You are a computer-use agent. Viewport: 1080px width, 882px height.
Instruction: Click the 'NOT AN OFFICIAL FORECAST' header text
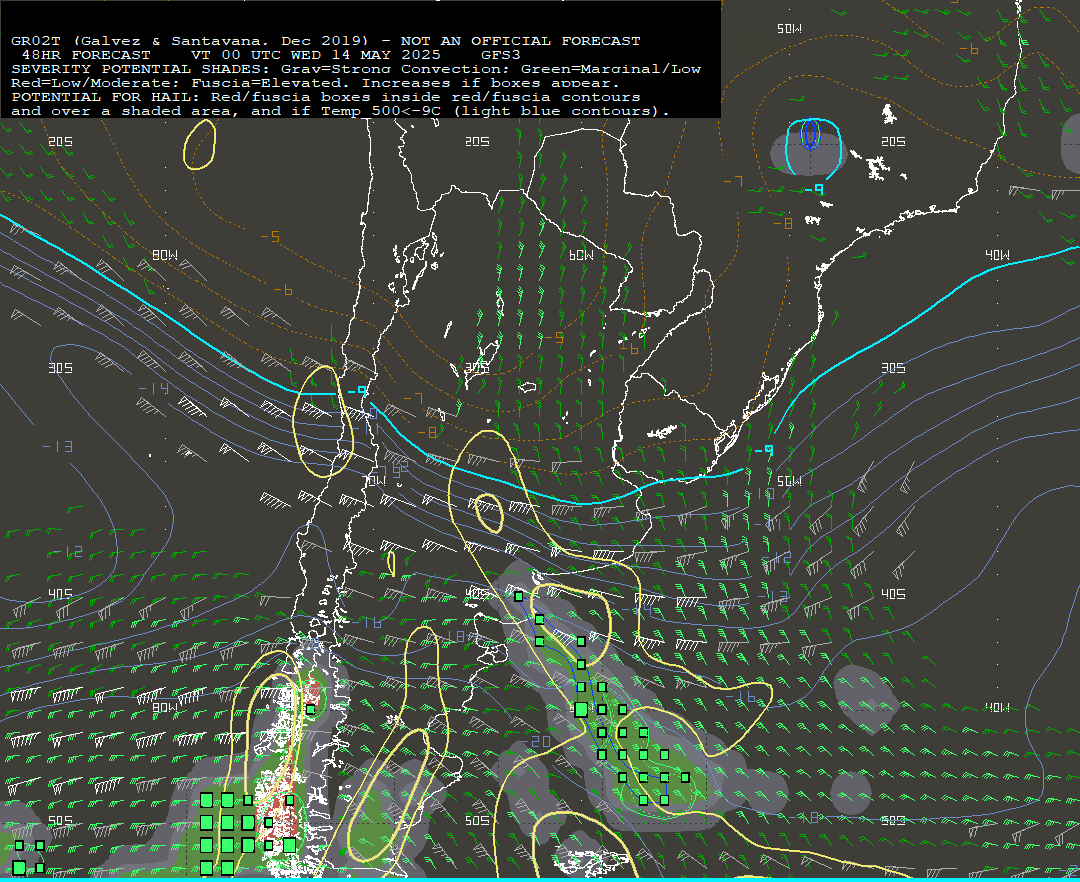pos(520,41)
